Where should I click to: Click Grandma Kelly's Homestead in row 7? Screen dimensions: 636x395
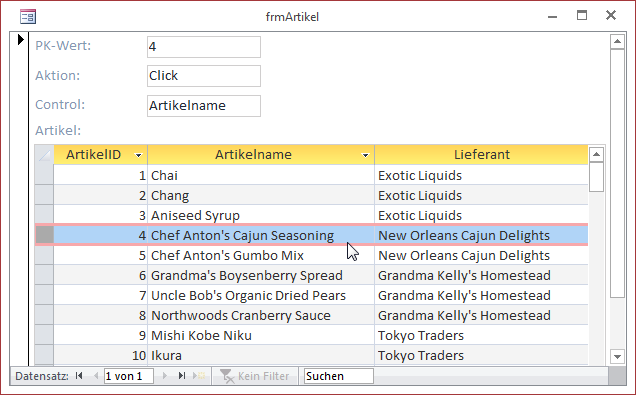(x=481, y=295)
